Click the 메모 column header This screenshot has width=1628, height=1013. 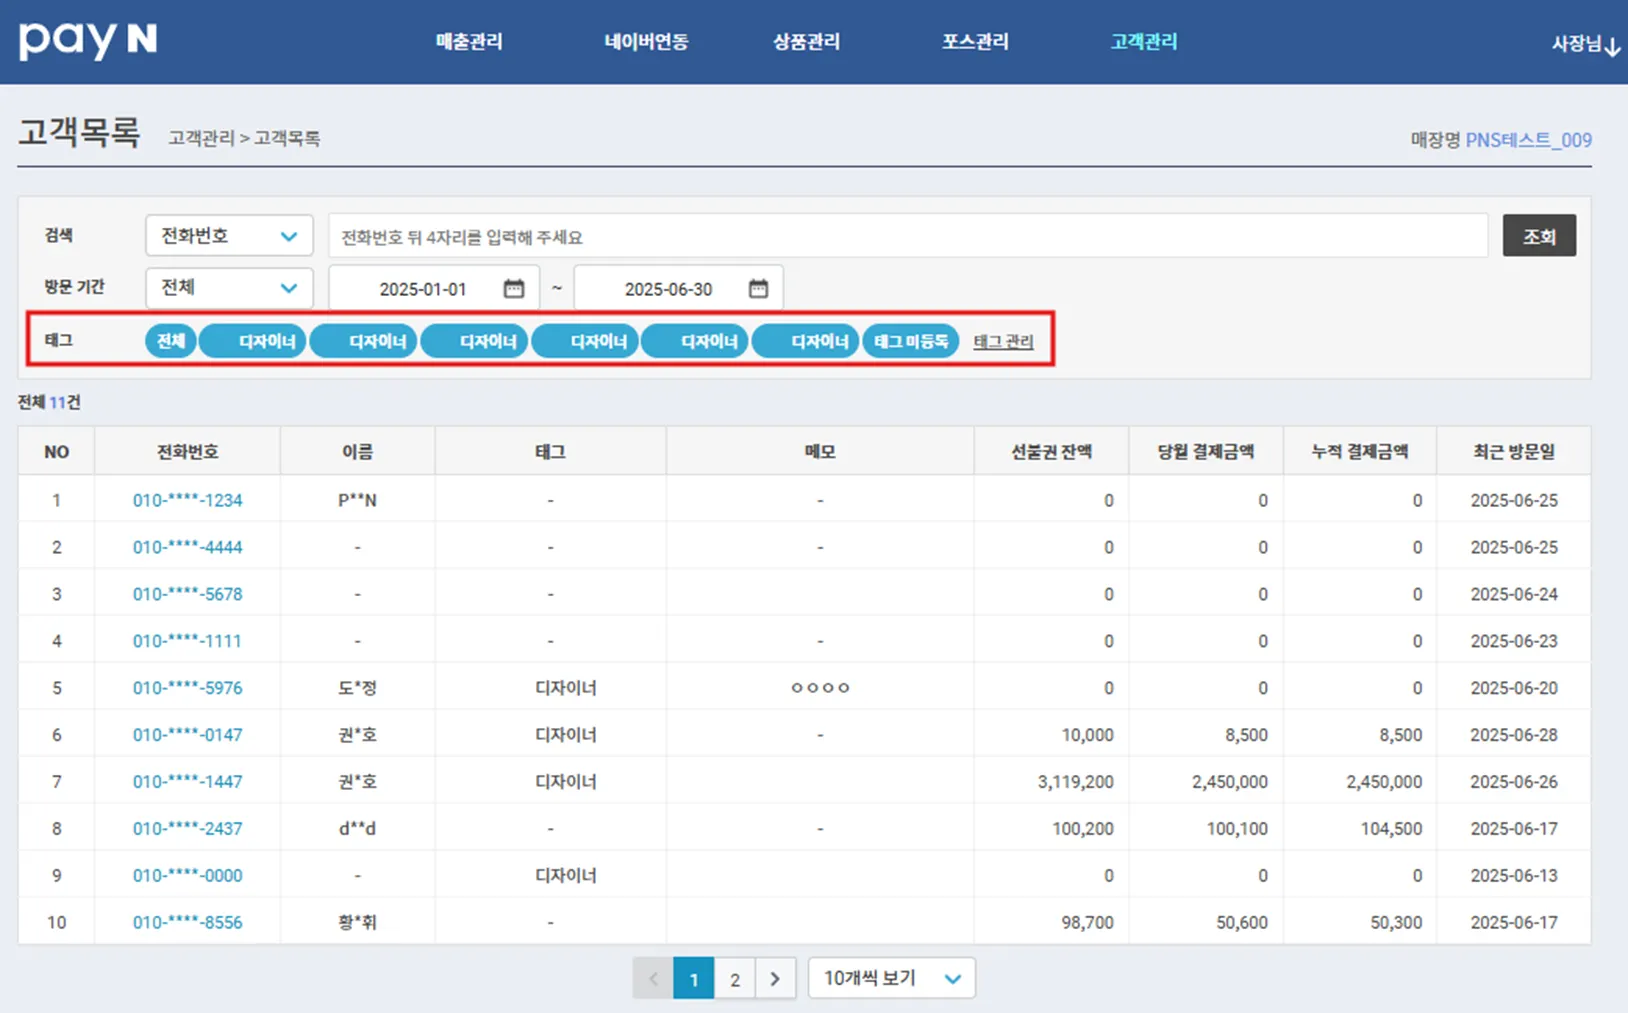[x=820, y=452]
